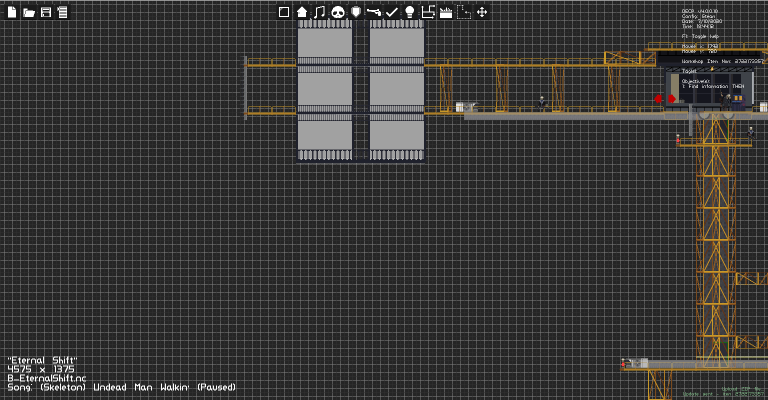This screenshot has height=400, width=768.
Task: Select the lightbulb lighting tool
Action: click(x=409, y=12)
